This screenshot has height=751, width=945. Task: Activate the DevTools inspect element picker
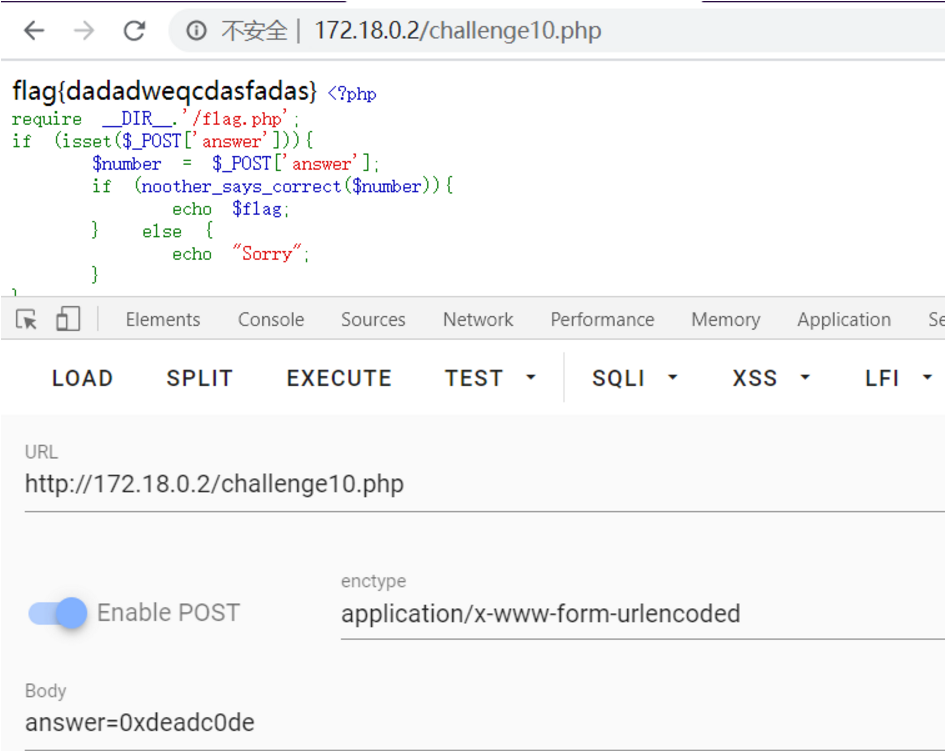pos(27,319)
